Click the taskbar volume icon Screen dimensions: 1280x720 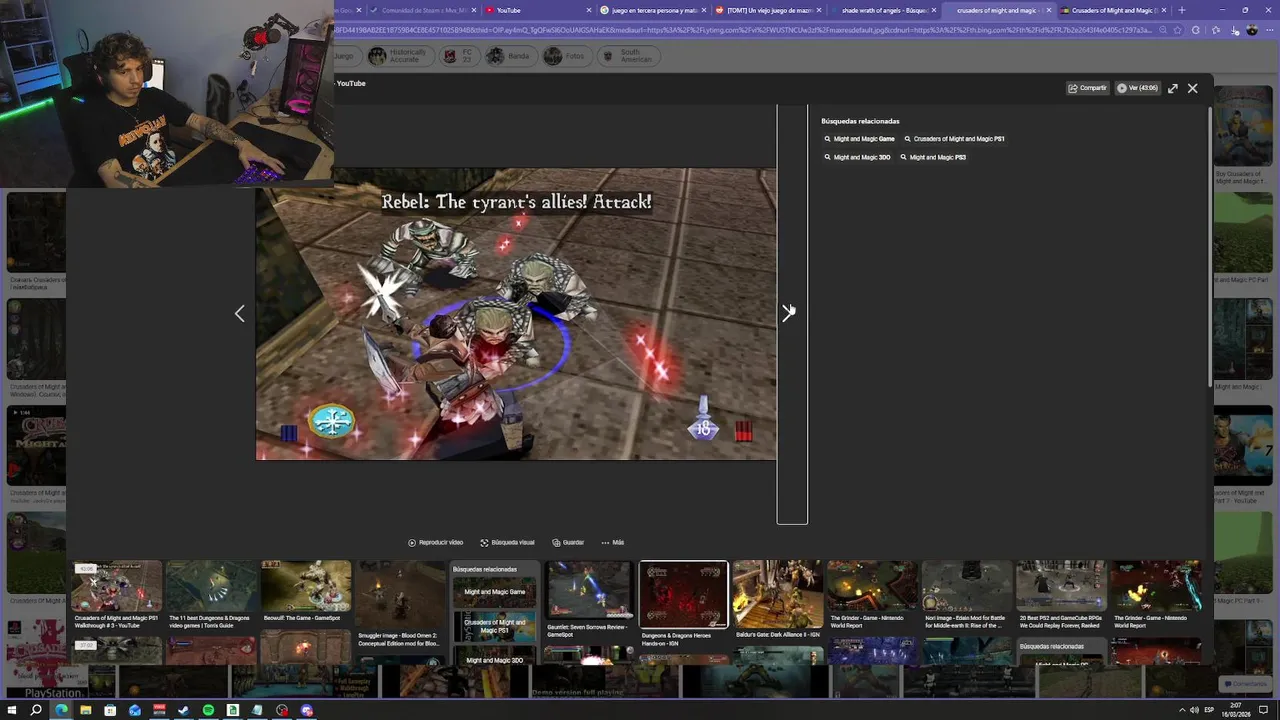(x=1194, y=710)
